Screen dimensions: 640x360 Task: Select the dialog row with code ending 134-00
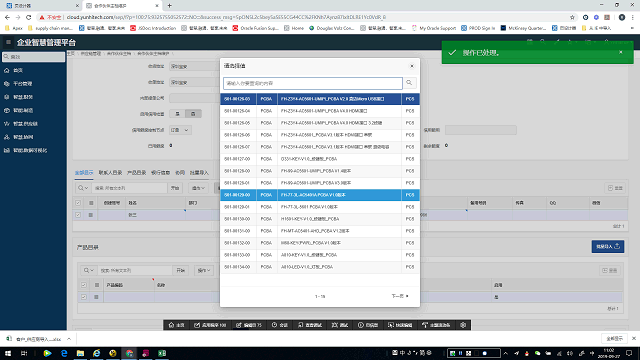point(320,267)
